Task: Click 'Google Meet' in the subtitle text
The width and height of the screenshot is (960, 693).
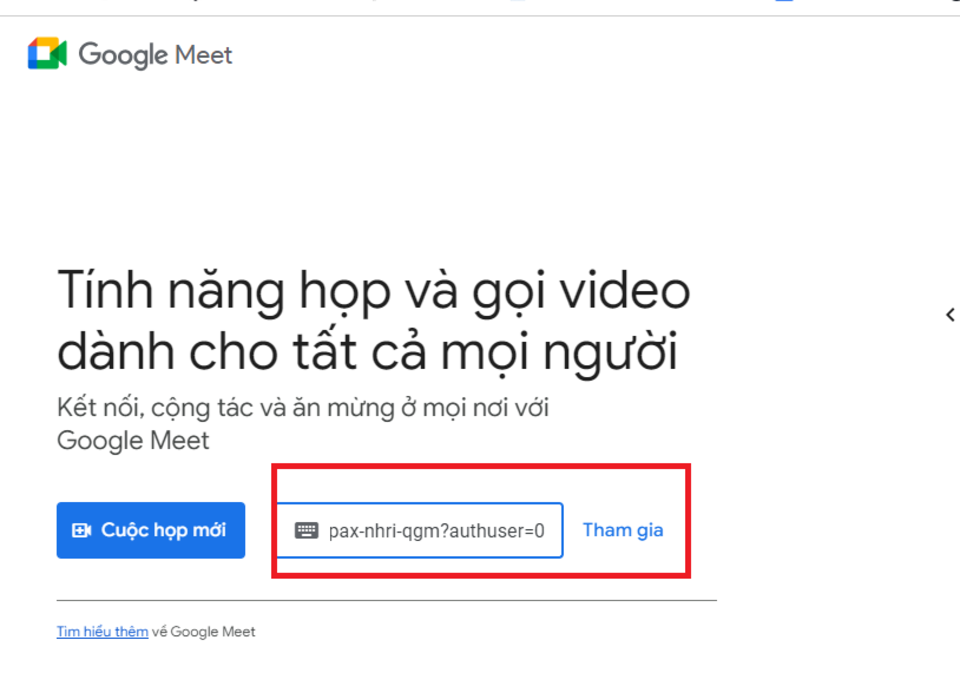Action: click(x=133, y=441)
